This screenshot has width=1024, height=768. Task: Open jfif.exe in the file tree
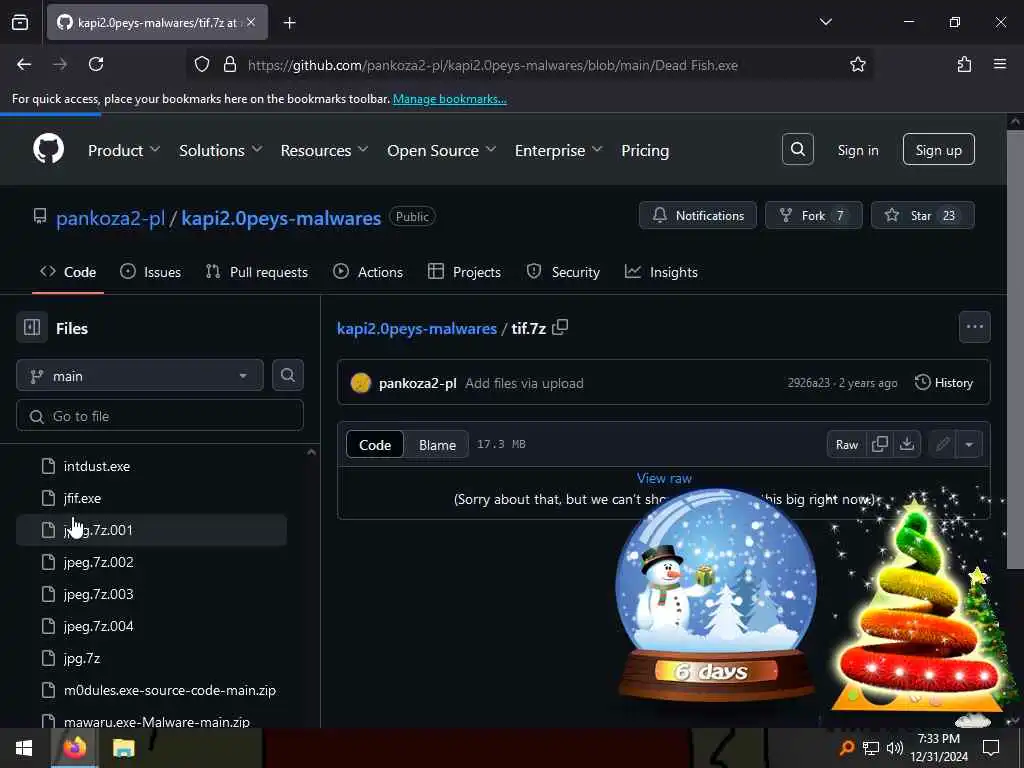tap(82, 498)
